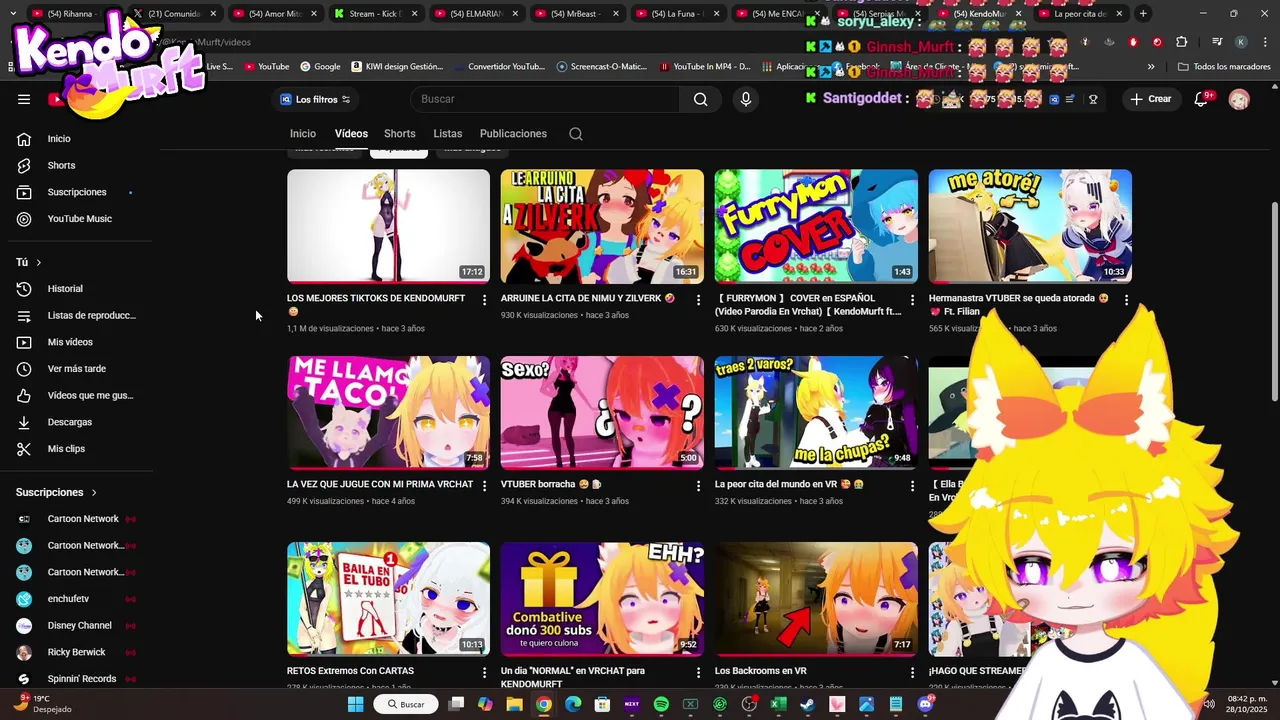Screen dimensions: 1280x720
Task: Click the search magnifier button
Action: point(700,99)
